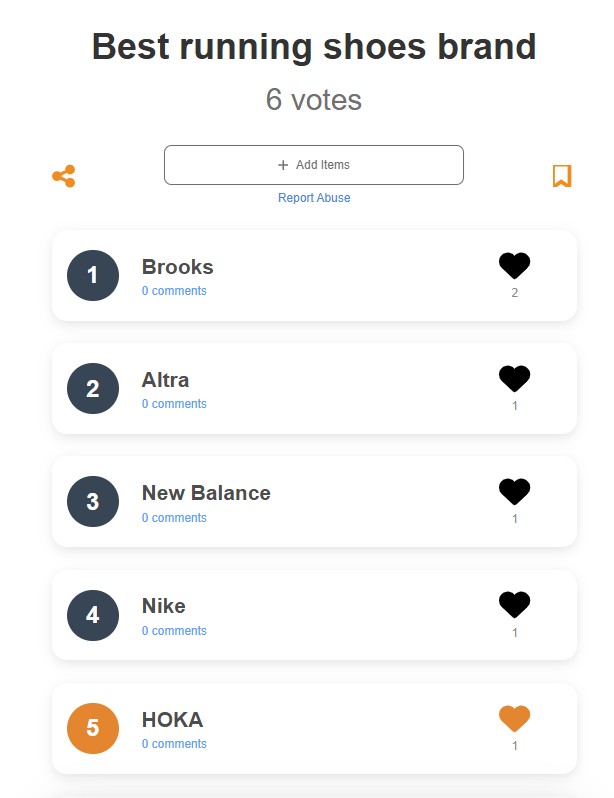The image size is (614, 798).
Task: Click the number 1 rank badge
Action: point(93,275)
